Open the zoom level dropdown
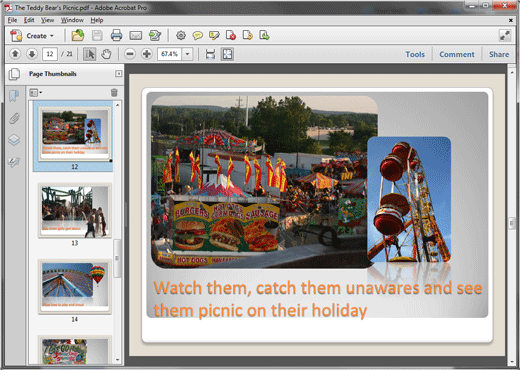520x370 pixels. tap(188, 54)
